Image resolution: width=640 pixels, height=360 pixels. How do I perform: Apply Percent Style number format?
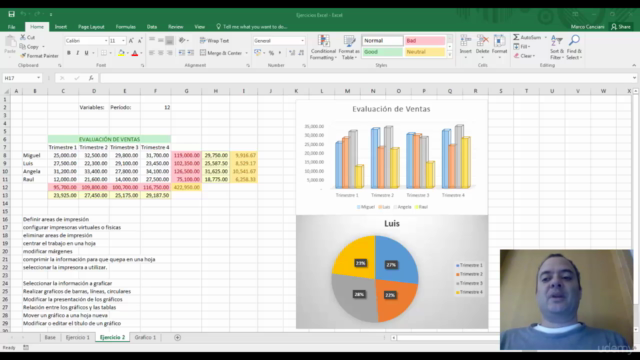[271, 53]
